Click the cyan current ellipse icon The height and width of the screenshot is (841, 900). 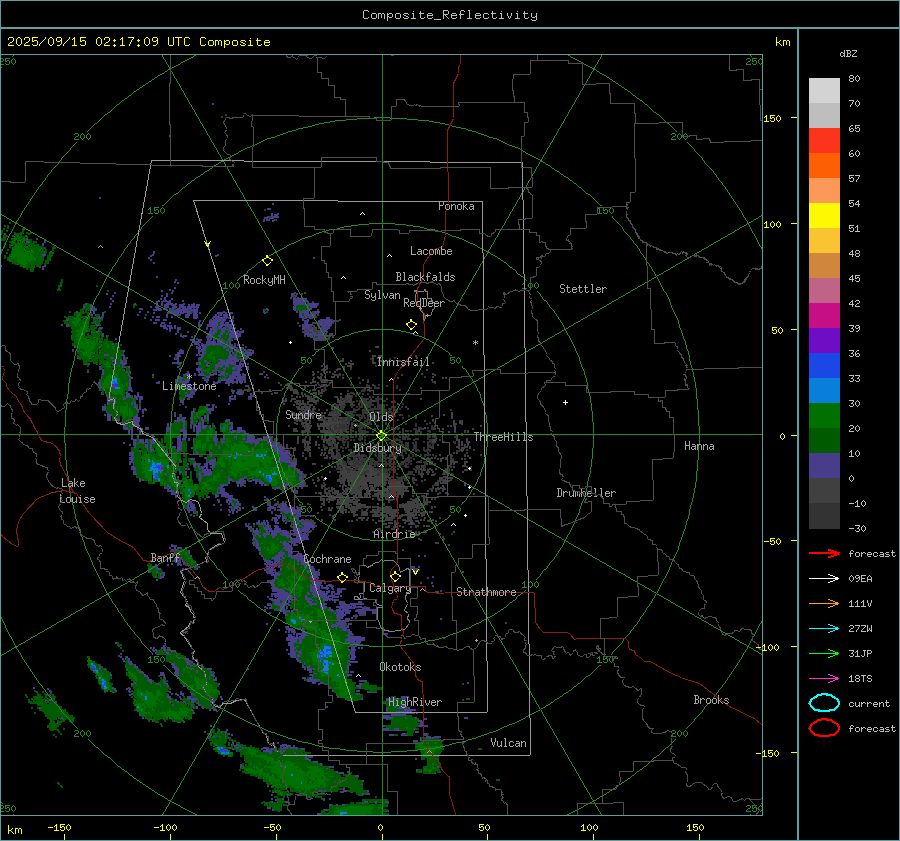click(x=824, y=703)
